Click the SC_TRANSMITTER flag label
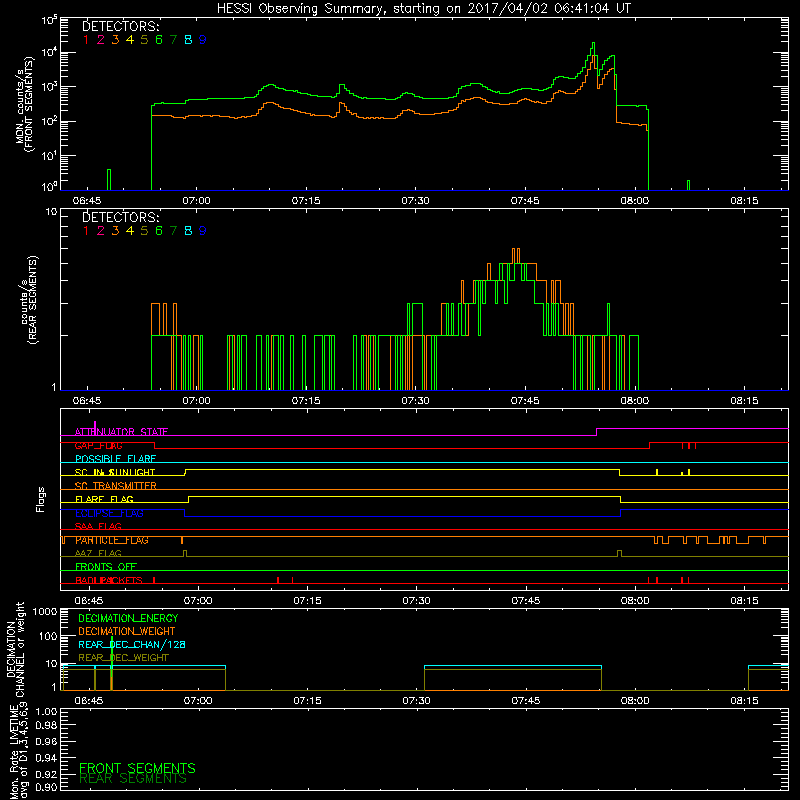Image resolution: width=800 pixels, height=800 pixels. tap(116, 486)
